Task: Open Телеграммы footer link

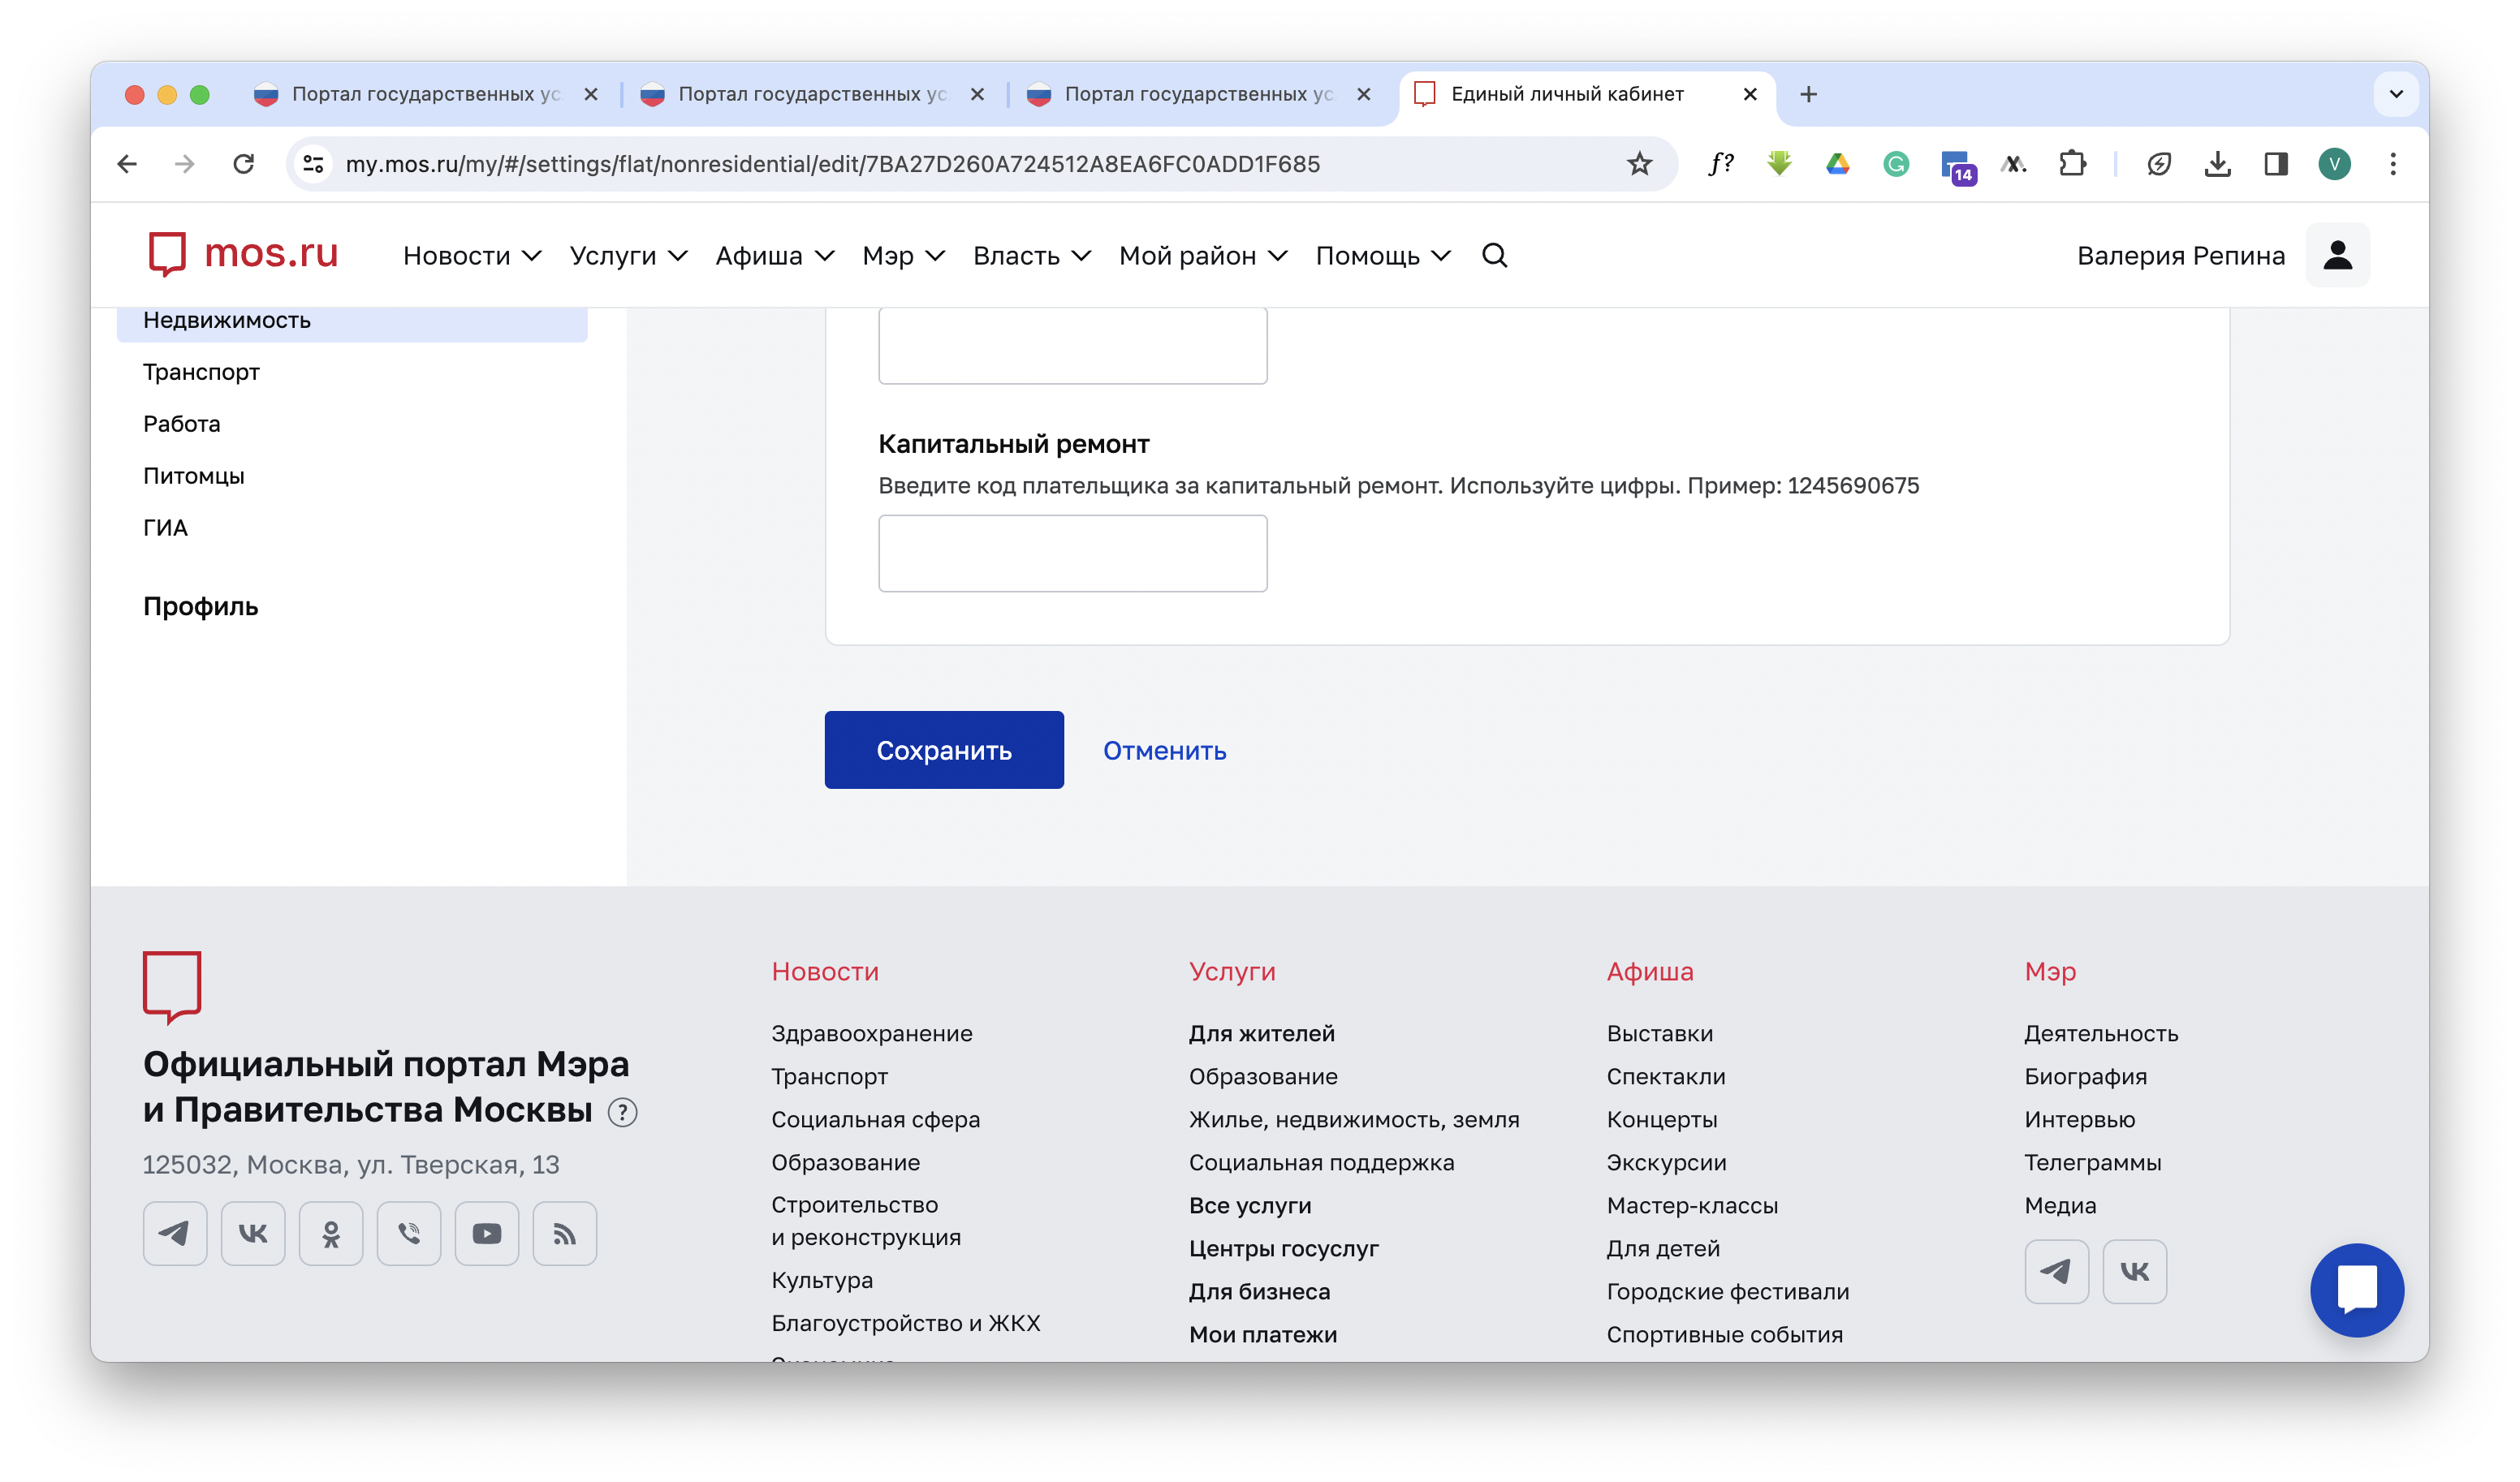Action: (x=2092, y=1162)
